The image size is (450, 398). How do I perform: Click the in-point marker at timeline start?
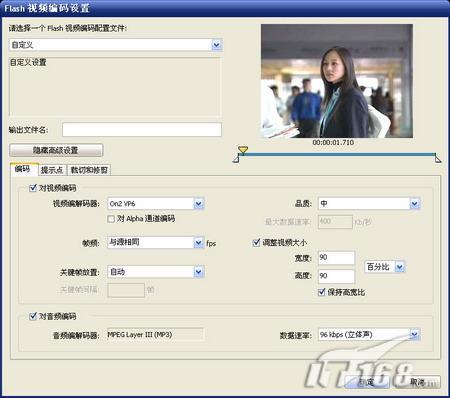(236, 159)
